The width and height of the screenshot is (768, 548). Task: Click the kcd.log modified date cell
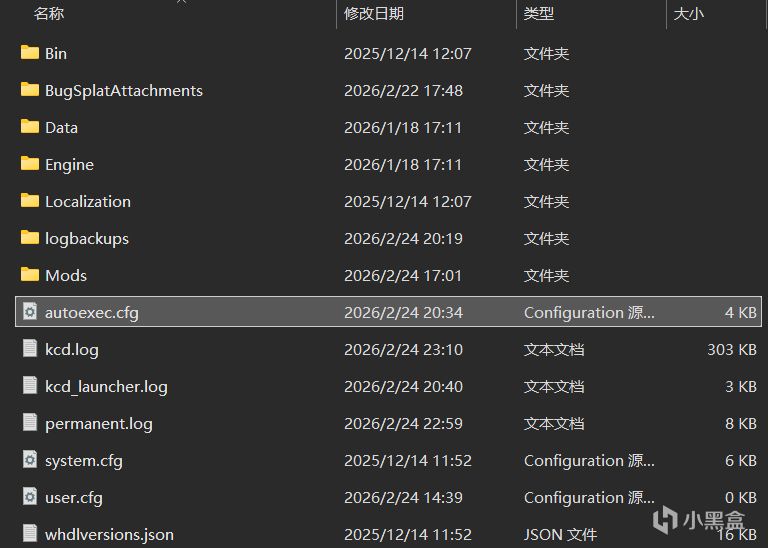click(403, 349)
